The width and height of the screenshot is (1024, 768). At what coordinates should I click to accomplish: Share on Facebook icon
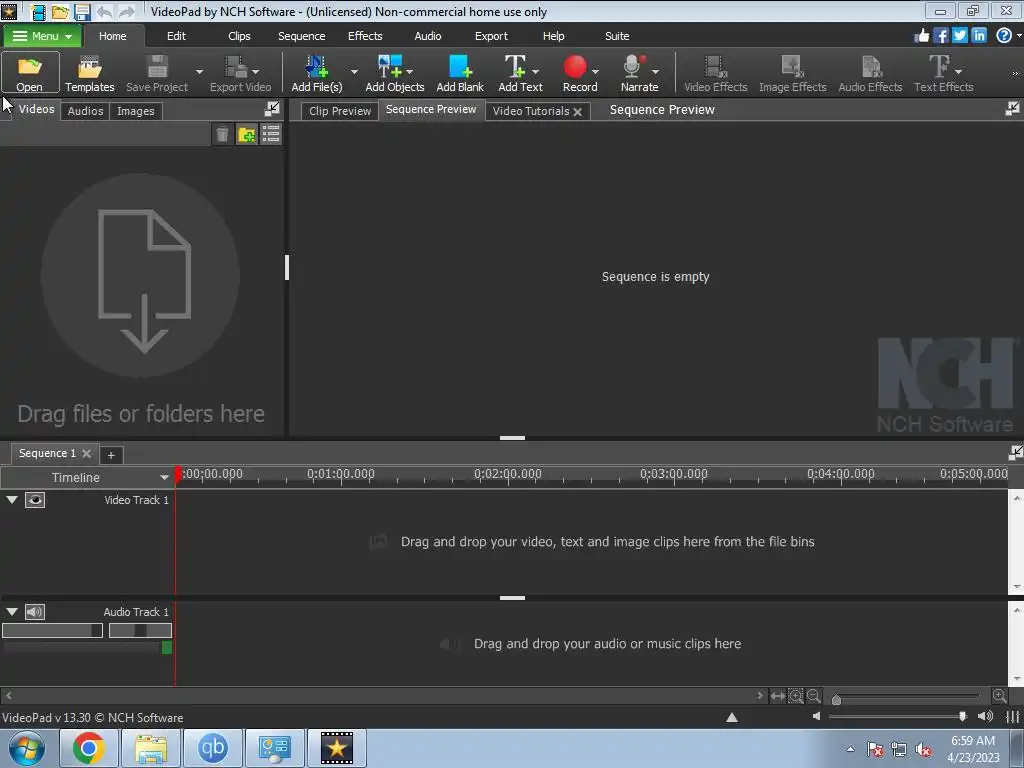940,35
